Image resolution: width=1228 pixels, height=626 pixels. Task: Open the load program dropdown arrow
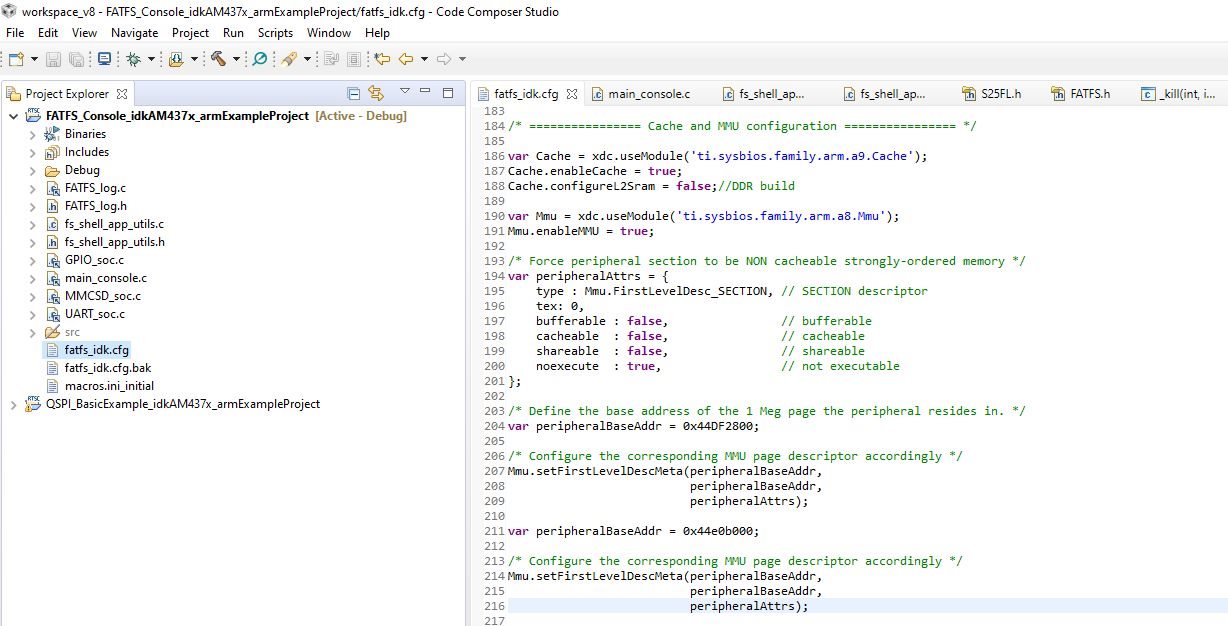[194, 59]
